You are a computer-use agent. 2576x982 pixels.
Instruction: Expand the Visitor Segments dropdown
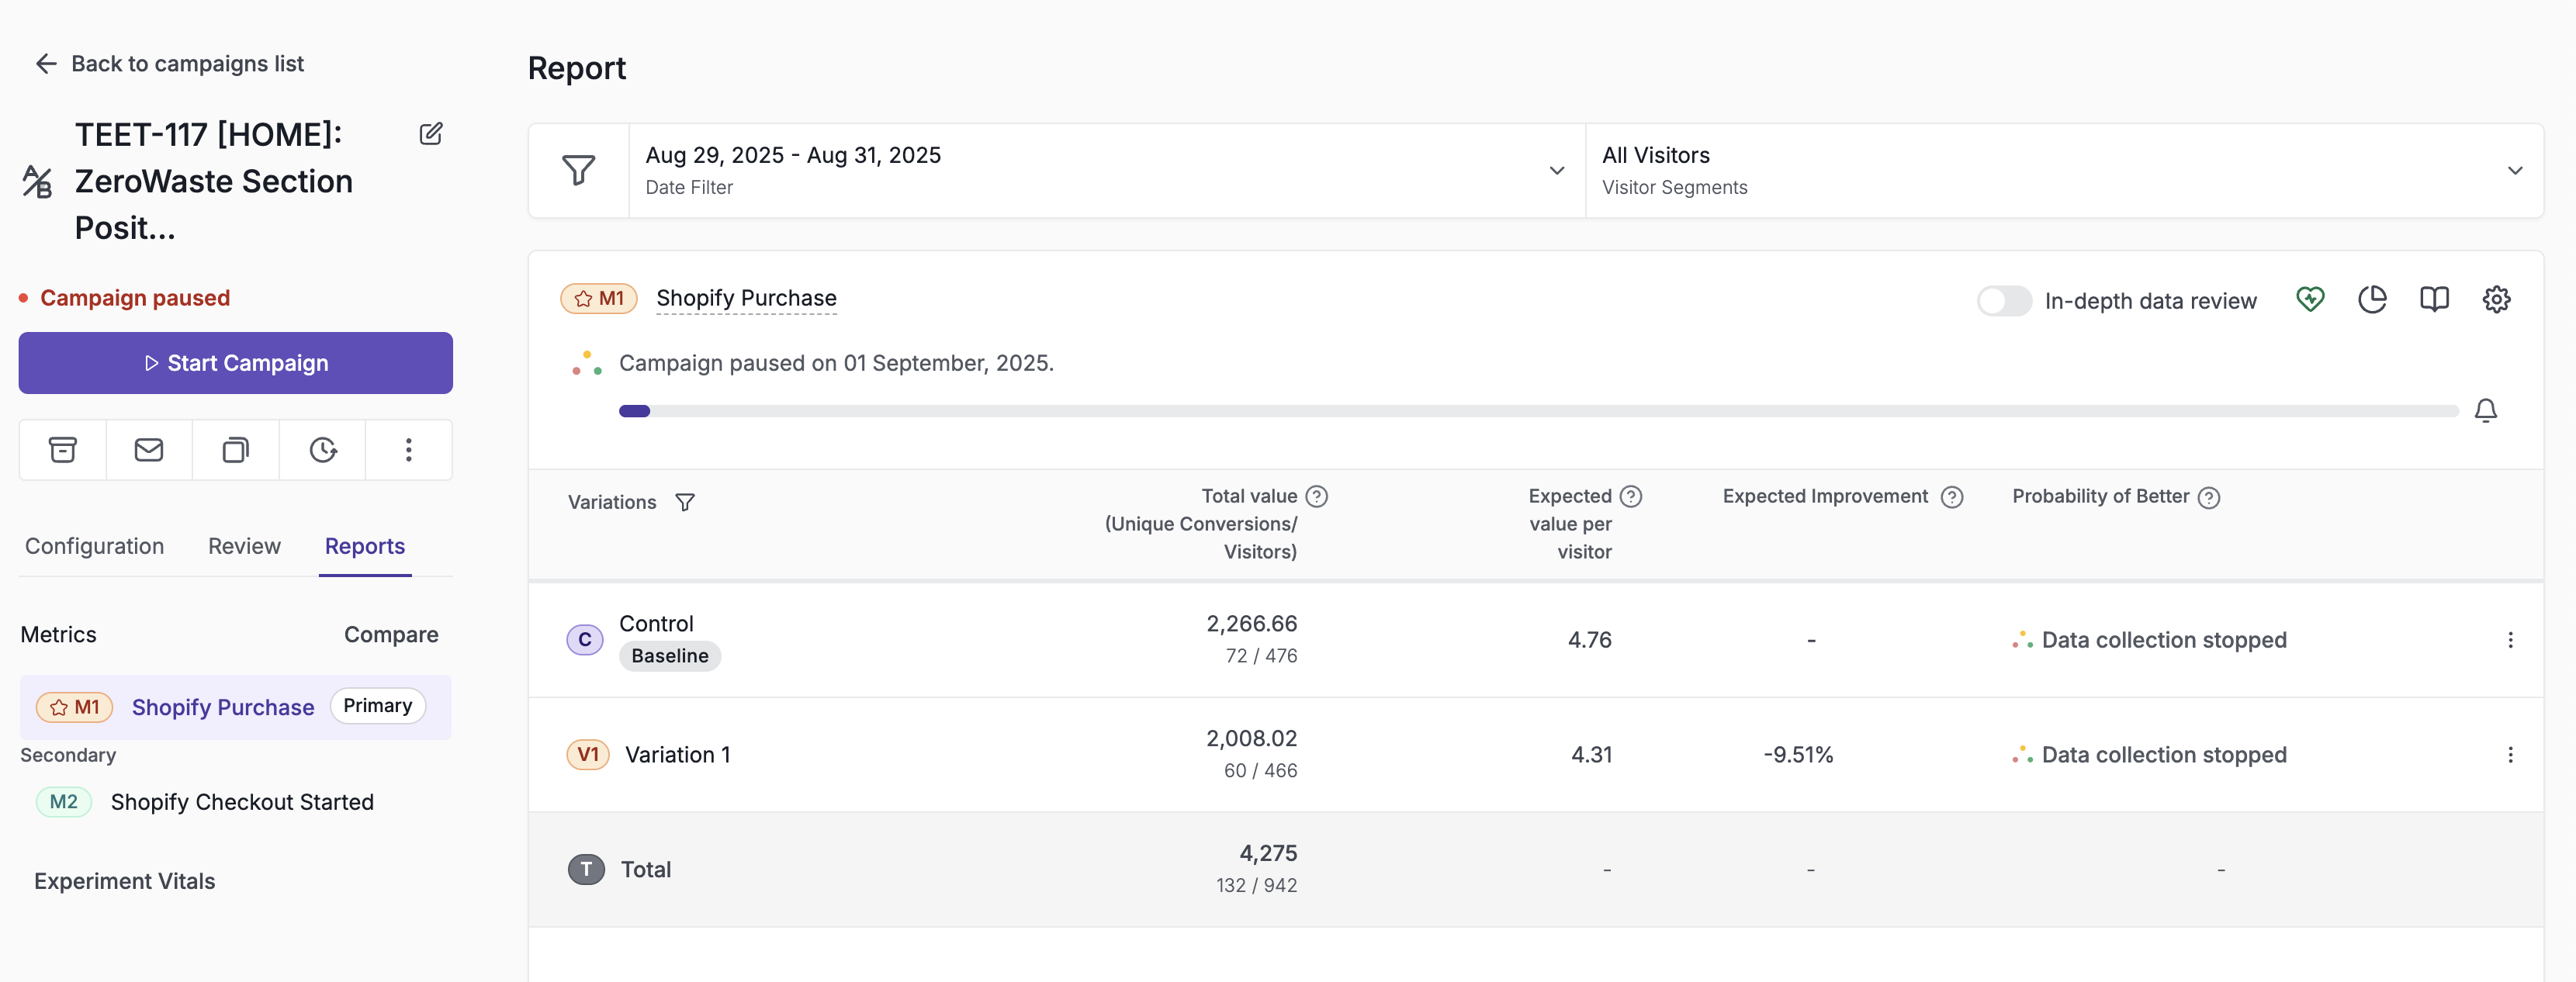pyautogui.click(x=2064, y=170)
